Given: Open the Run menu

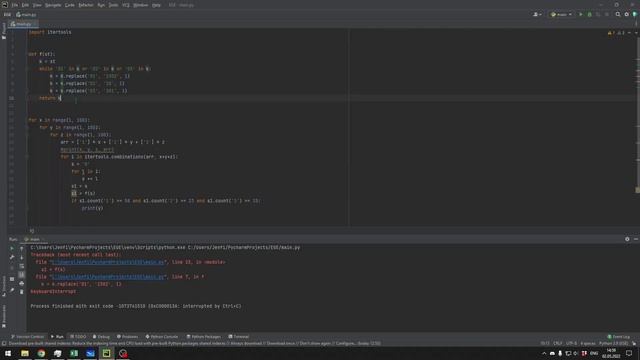Looking at the screenshot, I should tap(101, 5).
